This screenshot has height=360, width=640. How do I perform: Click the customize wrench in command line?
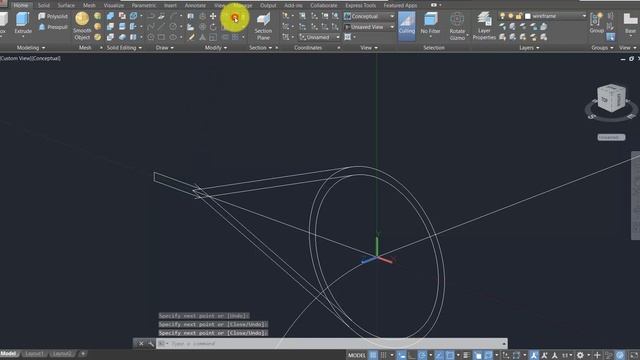click(x=151, y=344)
